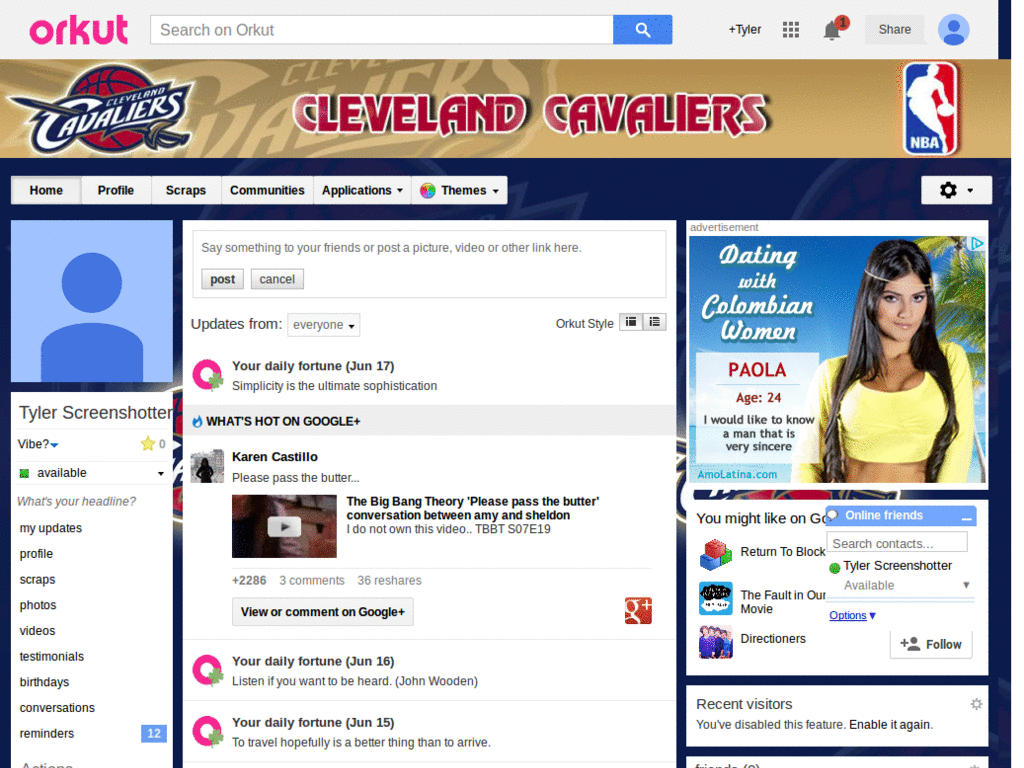Click the Jun 17 fortune icon

(208, 376)
